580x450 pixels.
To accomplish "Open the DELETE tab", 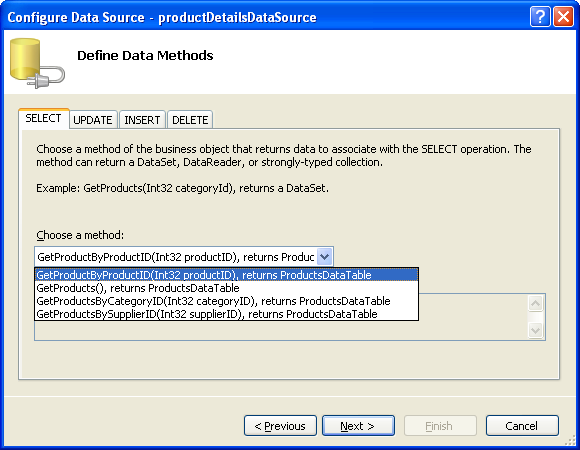I will pyautogui.click(x=190, y=120).
